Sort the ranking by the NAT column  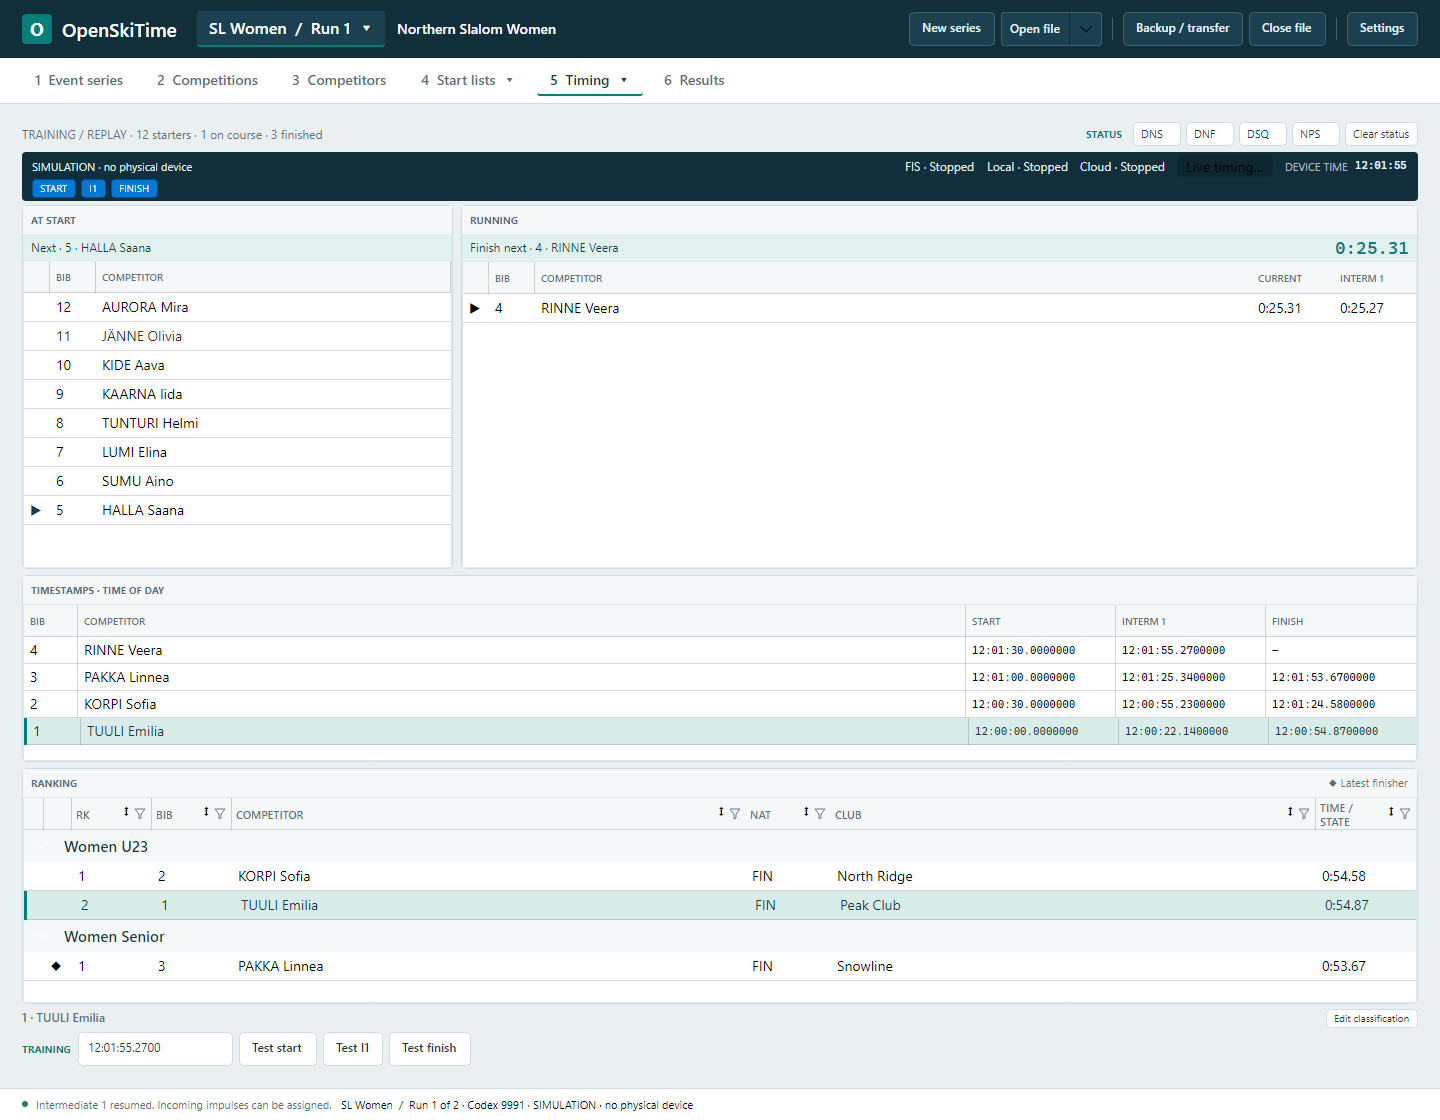click(806, 812)
